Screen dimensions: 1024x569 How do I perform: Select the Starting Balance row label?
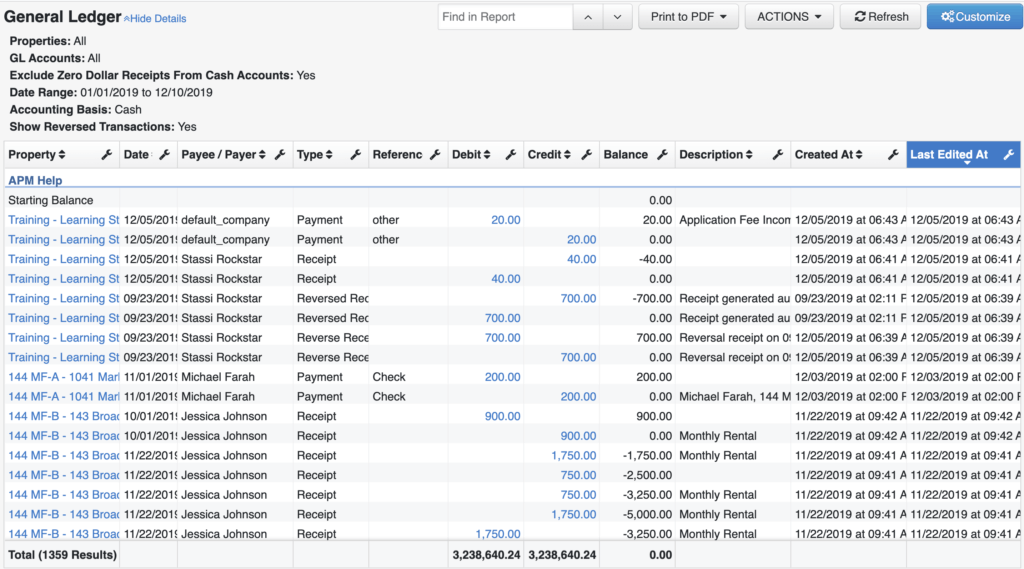[50, 201]
